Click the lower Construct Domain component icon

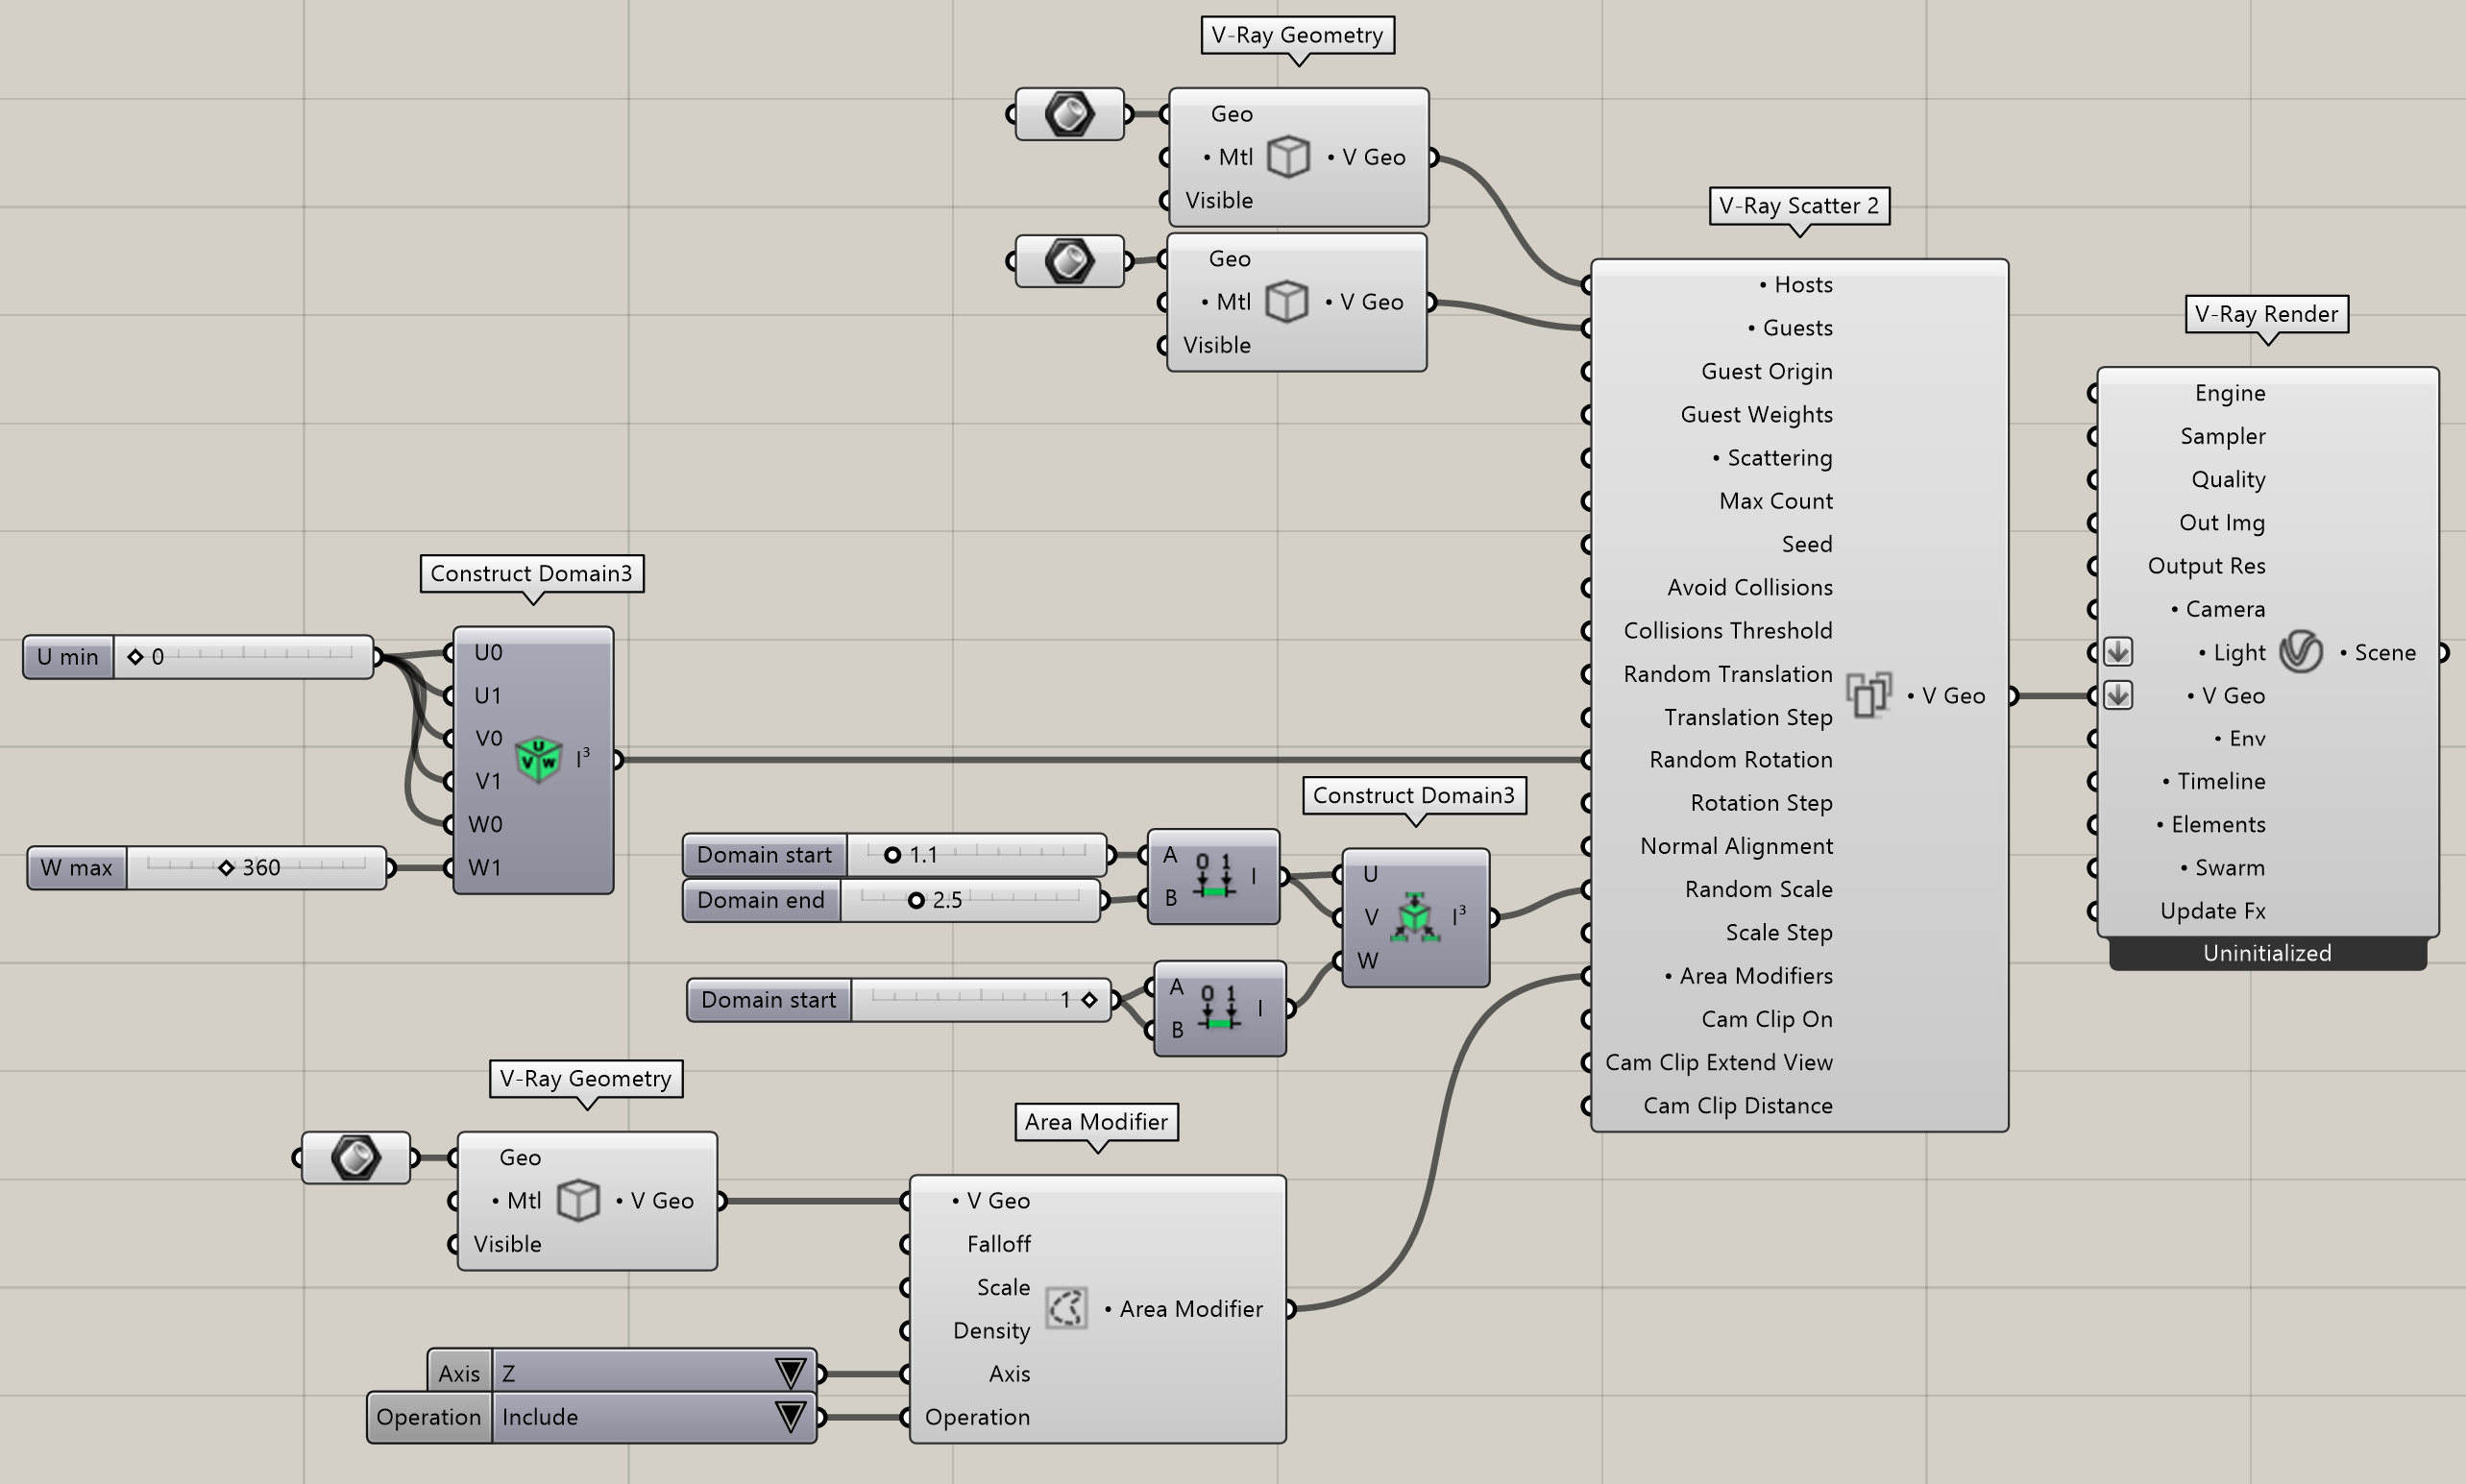[x=1220, y=1008]
